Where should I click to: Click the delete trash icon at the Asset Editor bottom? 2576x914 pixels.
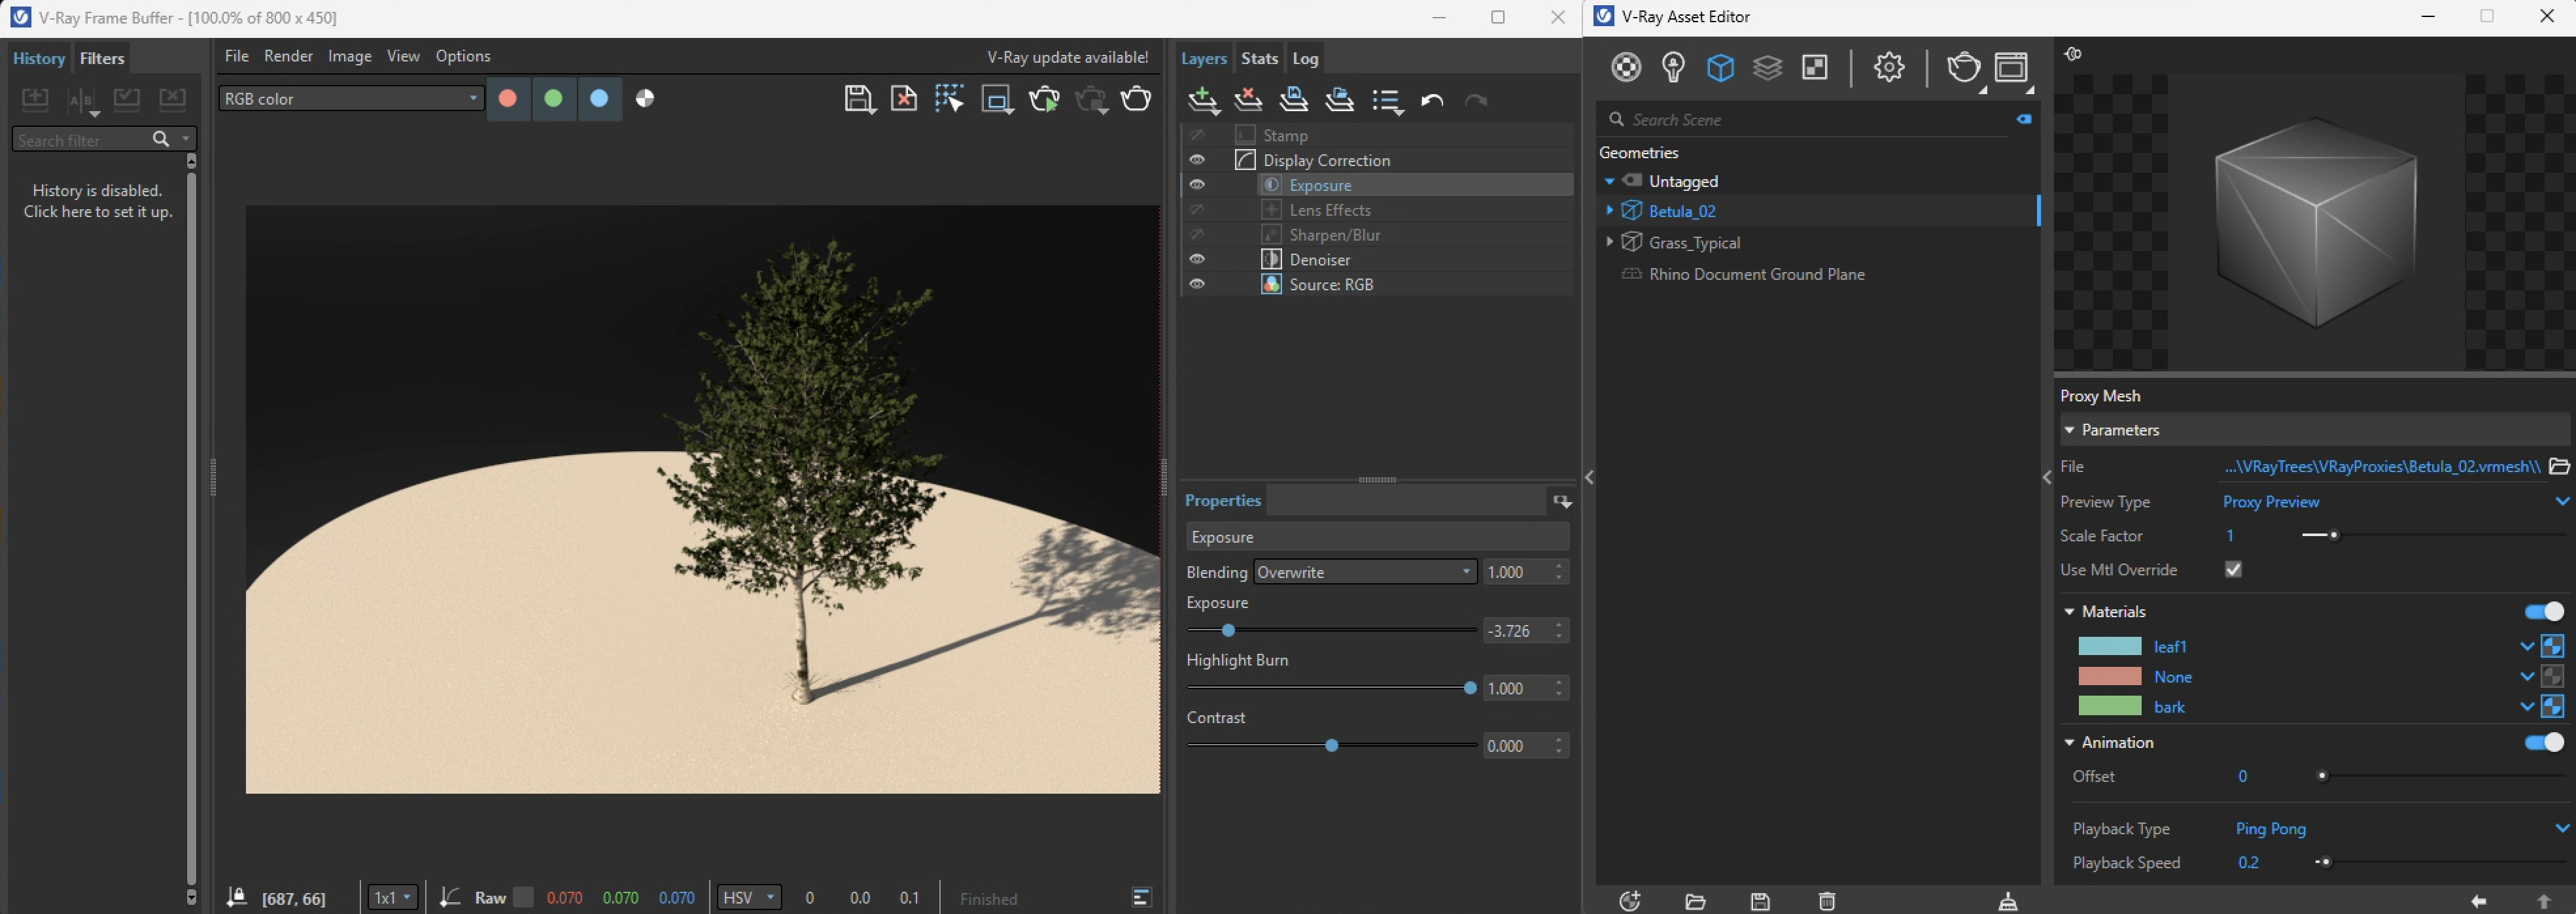pyautogui.click(x=1826, y=901)
